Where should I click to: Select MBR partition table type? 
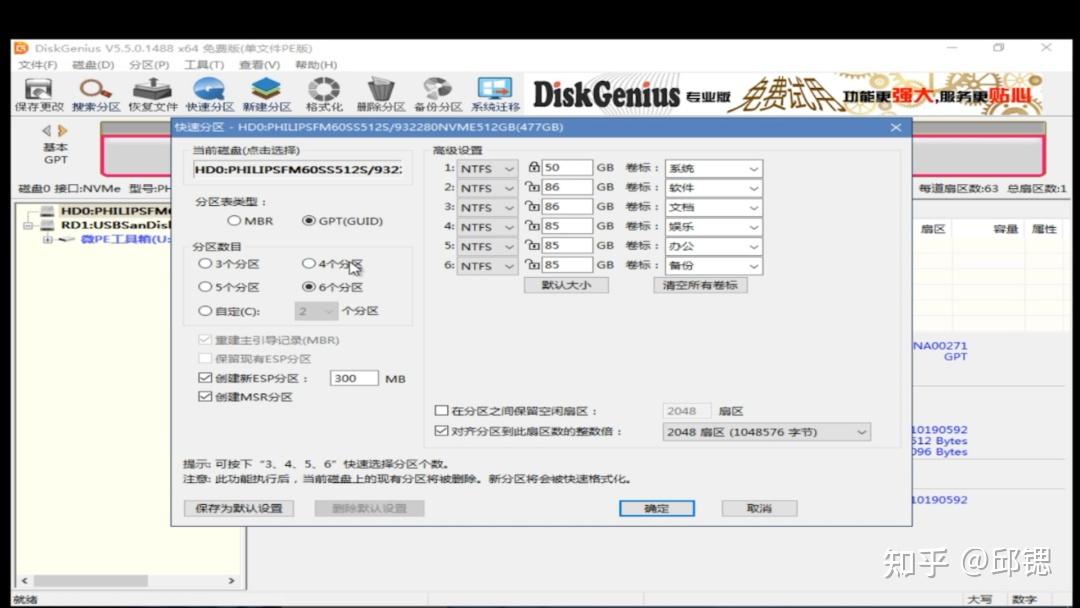pos(250,221)
